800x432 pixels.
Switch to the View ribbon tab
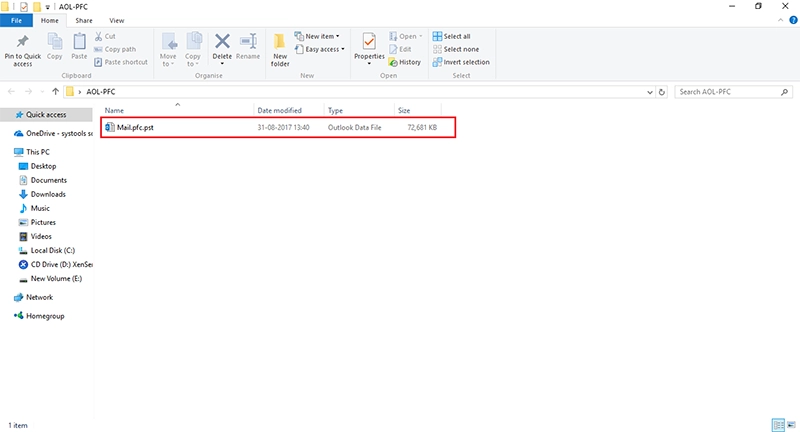pyautogui.click(x=116, y=20)
